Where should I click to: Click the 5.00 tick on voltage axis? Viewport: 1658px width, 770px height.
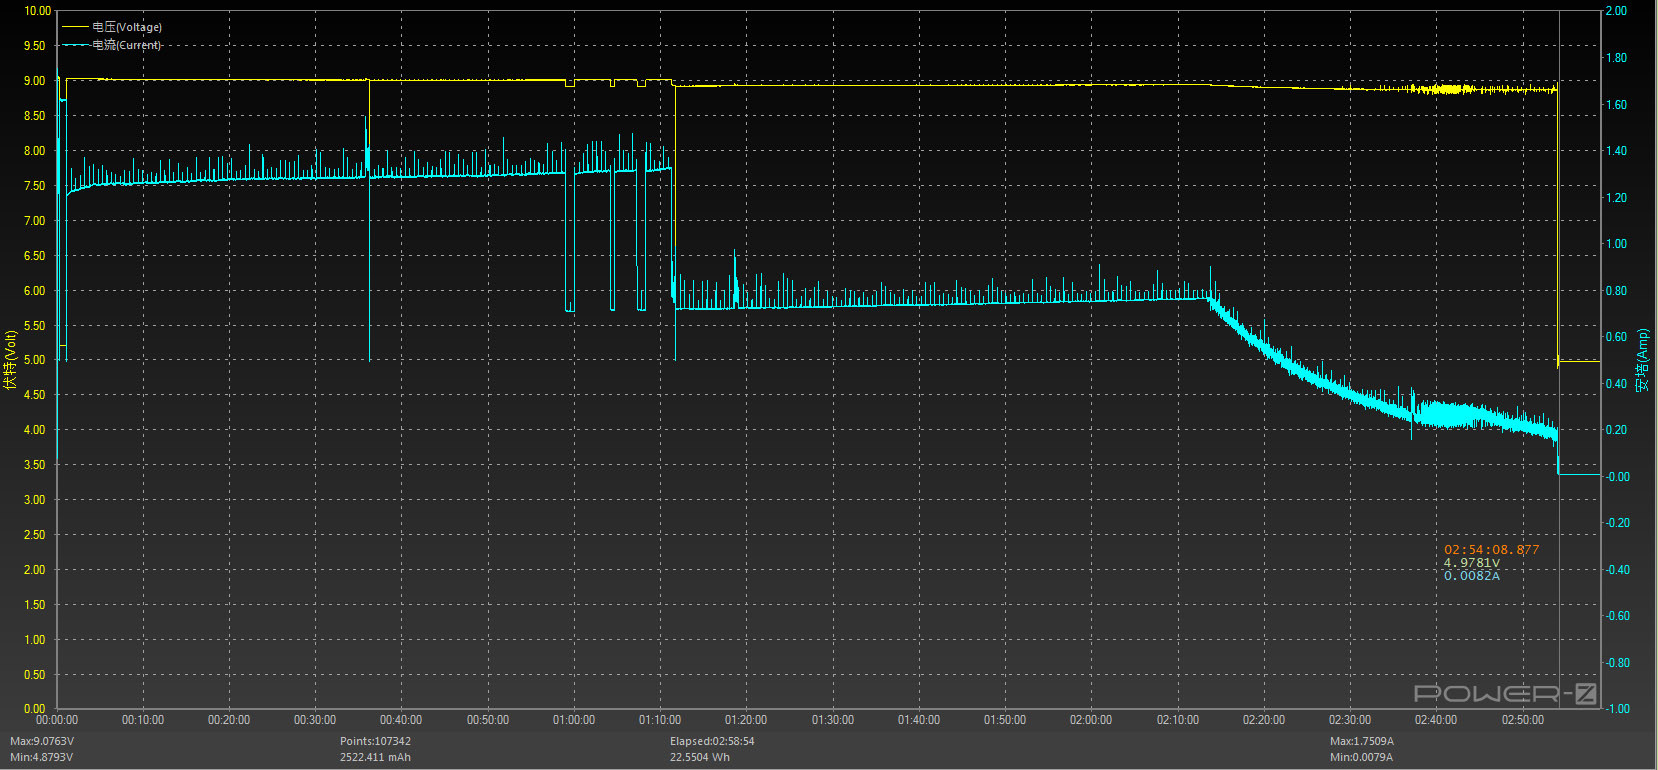(34, 360)
